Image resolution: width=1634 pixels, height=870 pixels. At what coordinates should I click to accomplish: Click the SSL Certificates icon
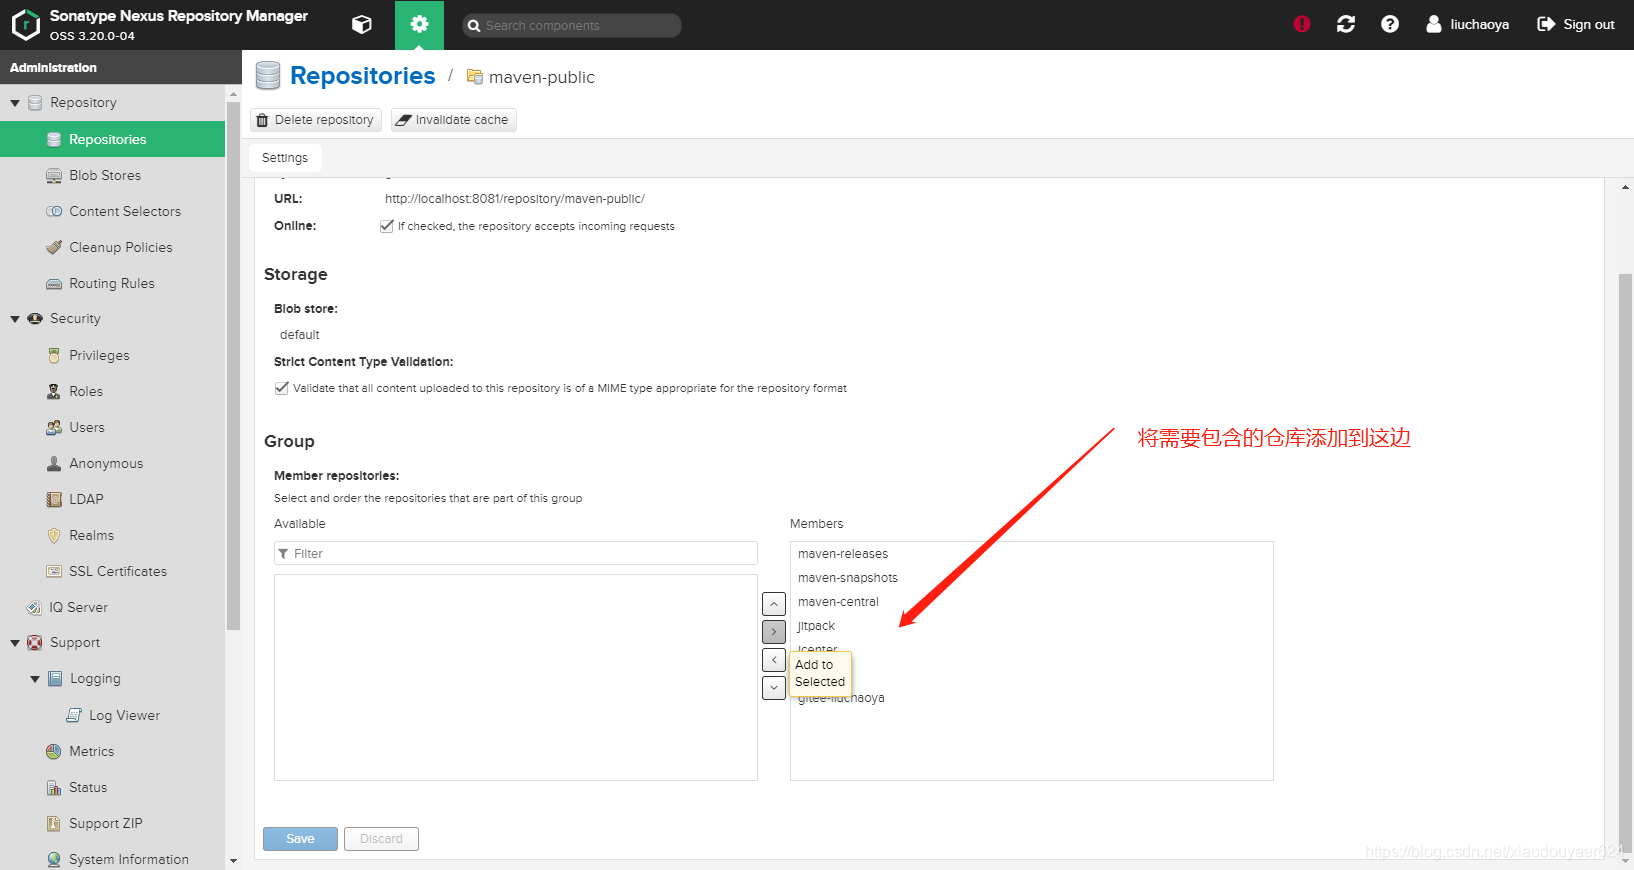coord(54,571)
